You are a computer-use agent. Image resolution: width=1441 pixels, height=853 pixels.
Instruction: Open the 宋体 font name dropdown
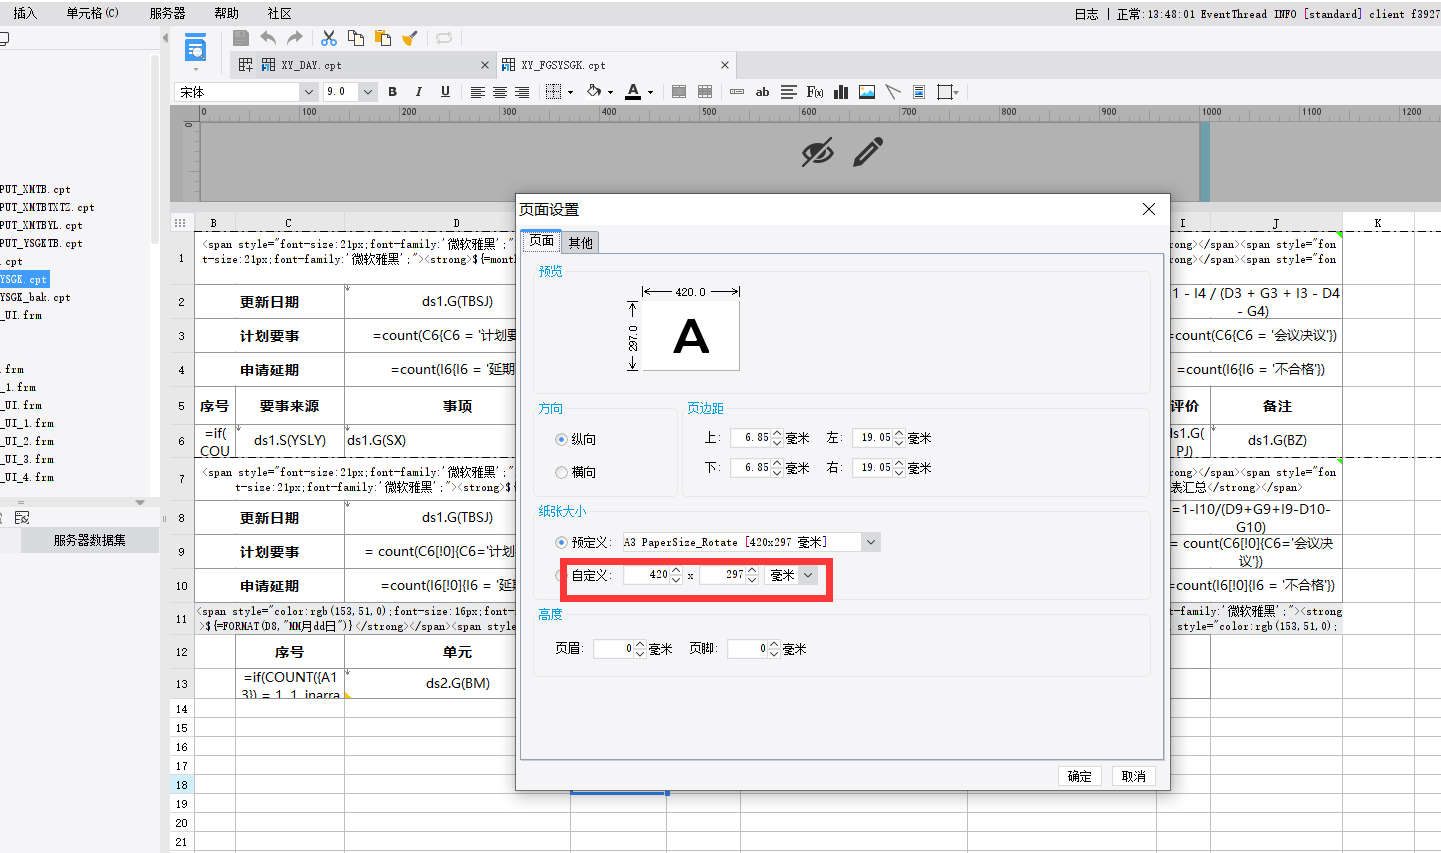click(x=308, y=92)
